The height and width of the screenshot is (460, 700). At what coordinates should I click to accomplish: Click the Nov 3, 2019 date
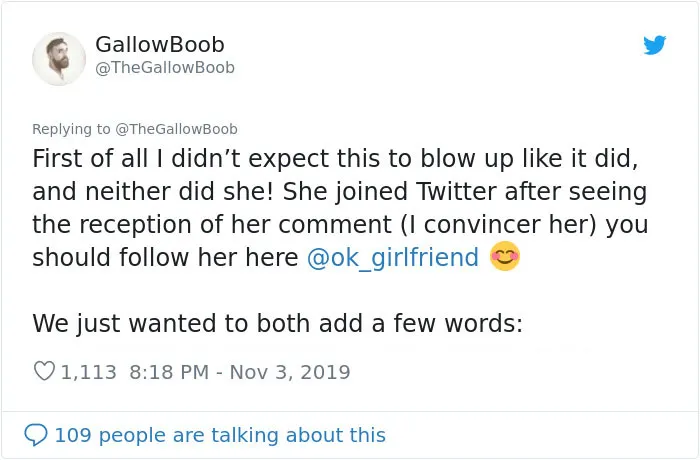(x=290, y=372)
